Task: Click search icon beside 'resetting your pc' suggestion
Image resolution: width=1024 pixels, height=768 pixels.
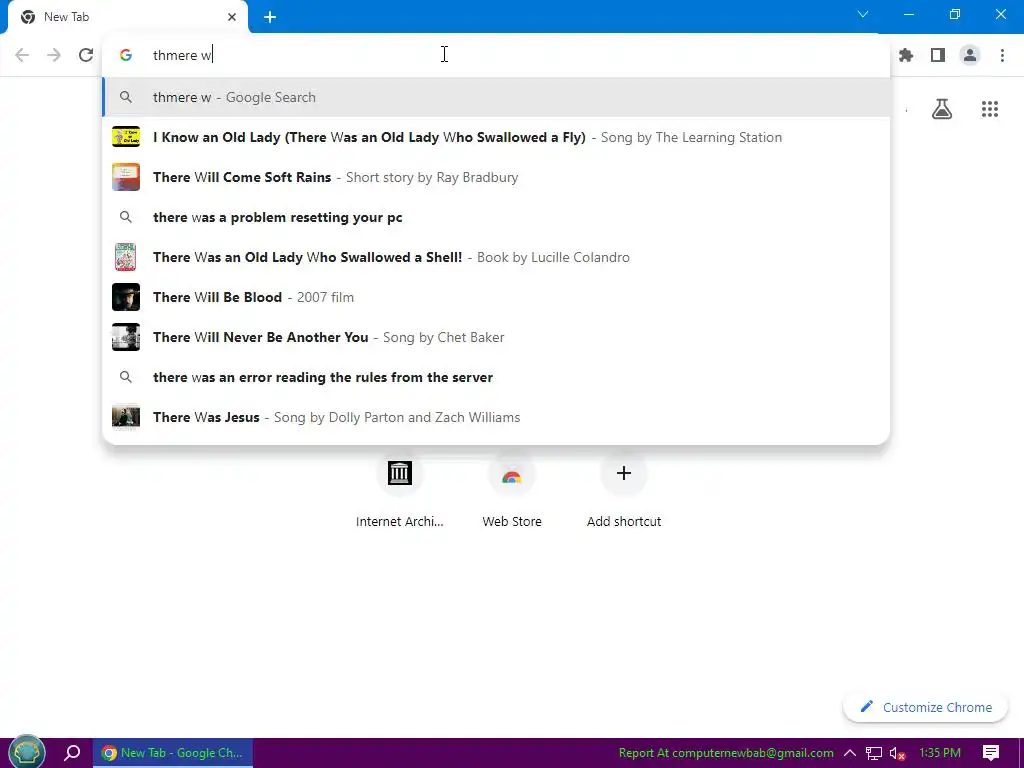Action: (x=126, y=217)
